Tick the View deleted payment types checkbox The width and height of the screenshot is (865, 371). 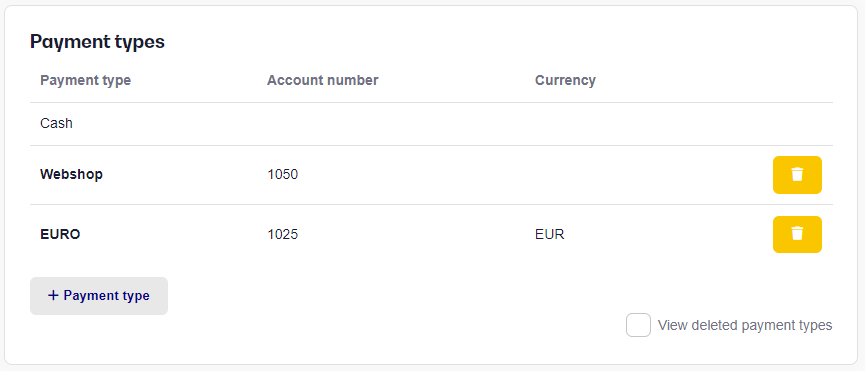coord(638,325)
